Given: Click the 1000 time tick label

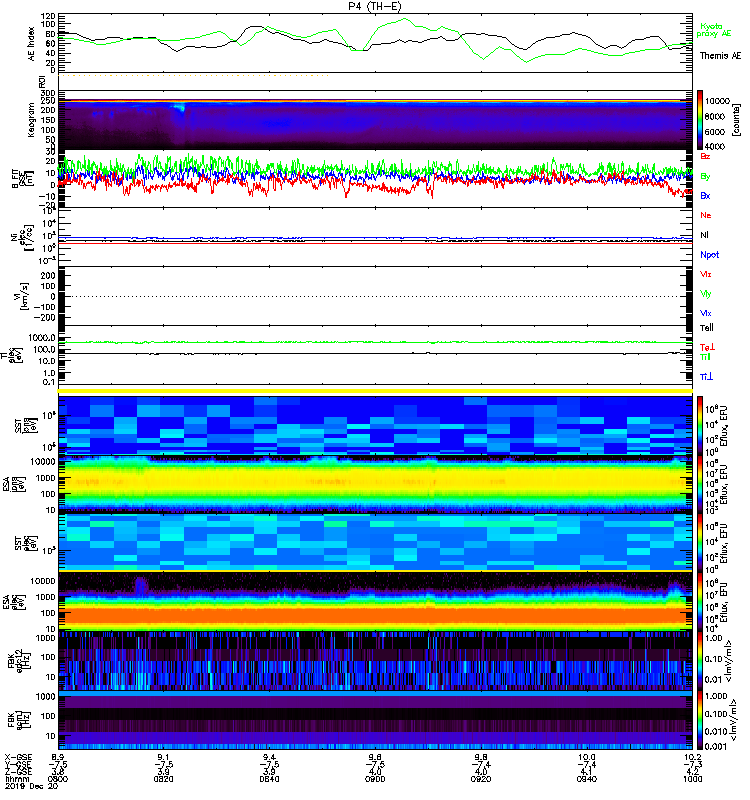Looking at the screenshot, I should (692, 780).
